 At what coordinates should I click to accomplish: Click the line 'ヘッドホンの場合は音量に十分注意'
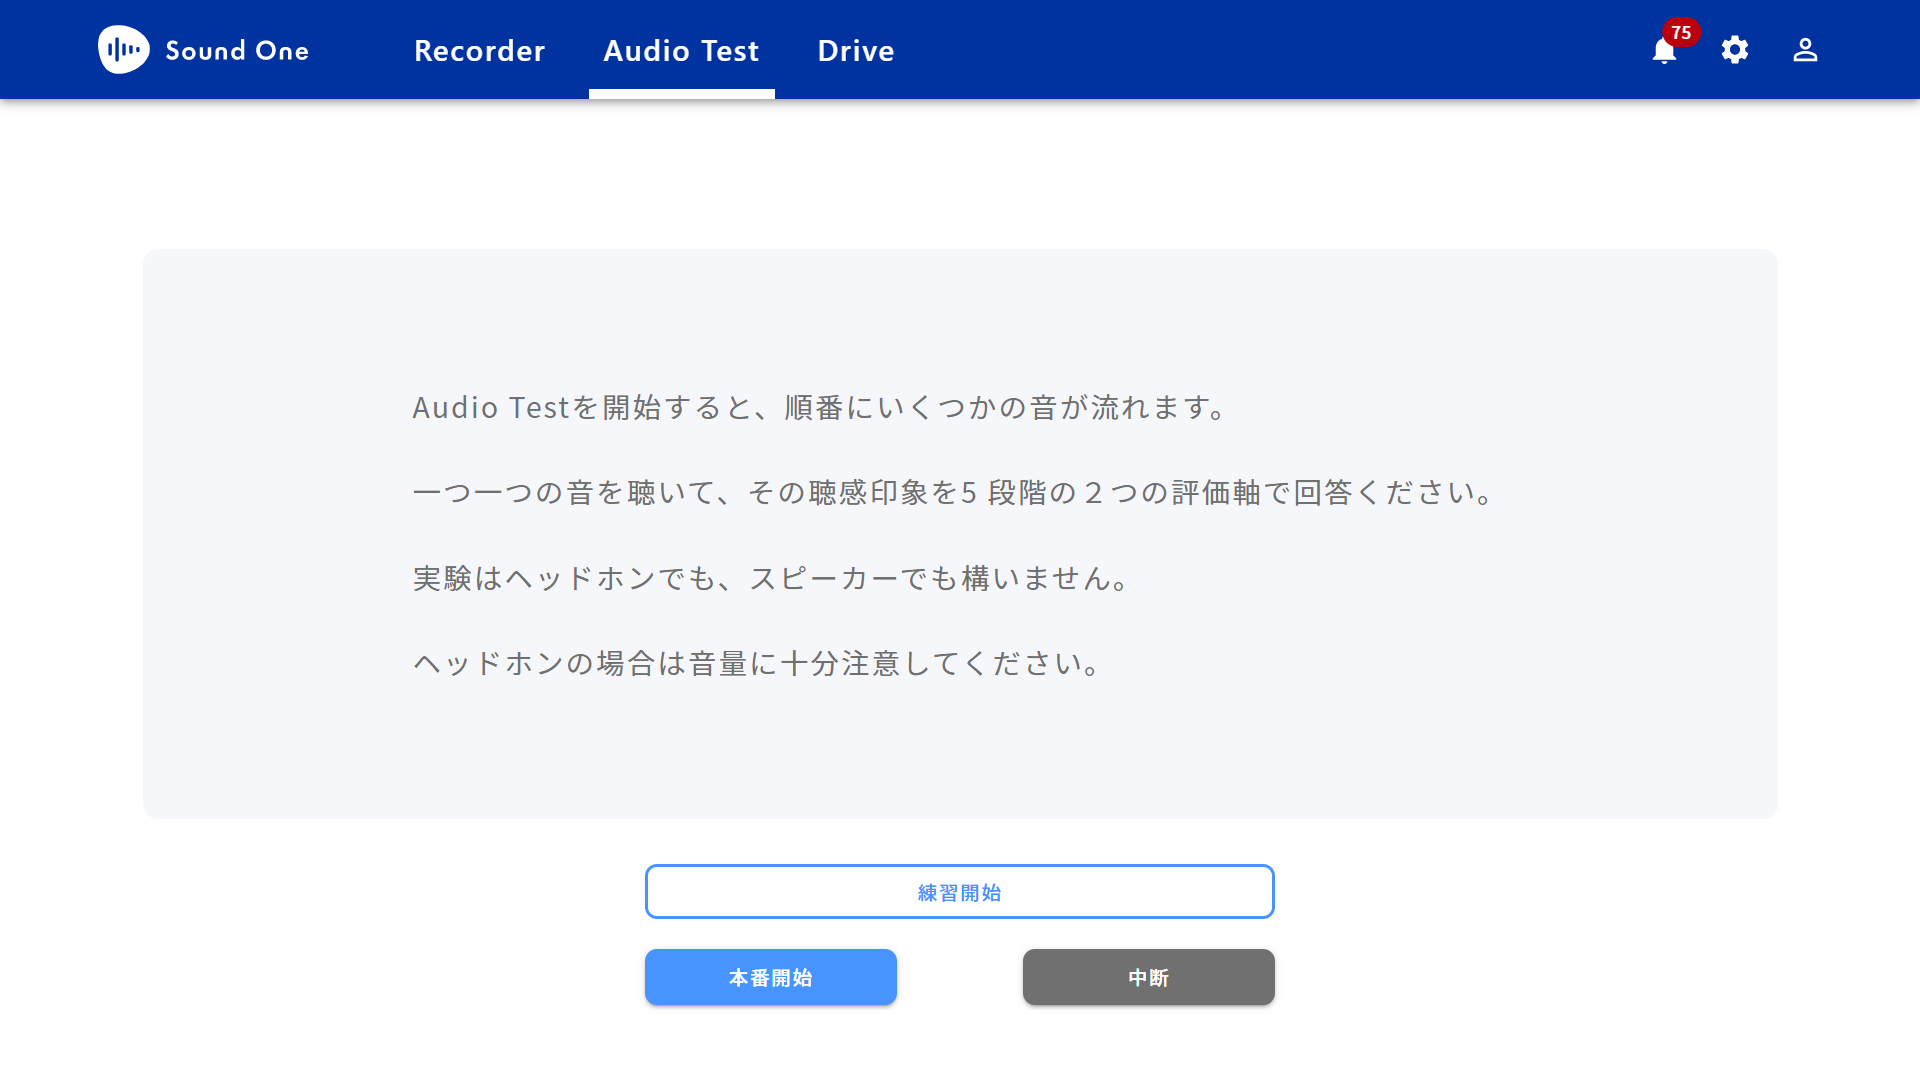pos(758,663)
